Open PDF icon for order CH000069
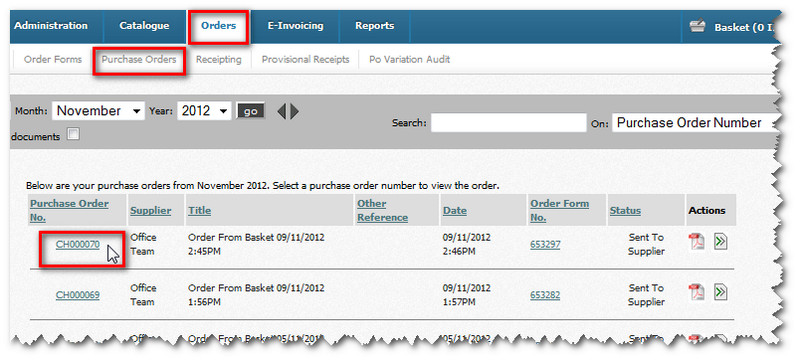This screenshot has height=362, width=800. click(696, 293)
